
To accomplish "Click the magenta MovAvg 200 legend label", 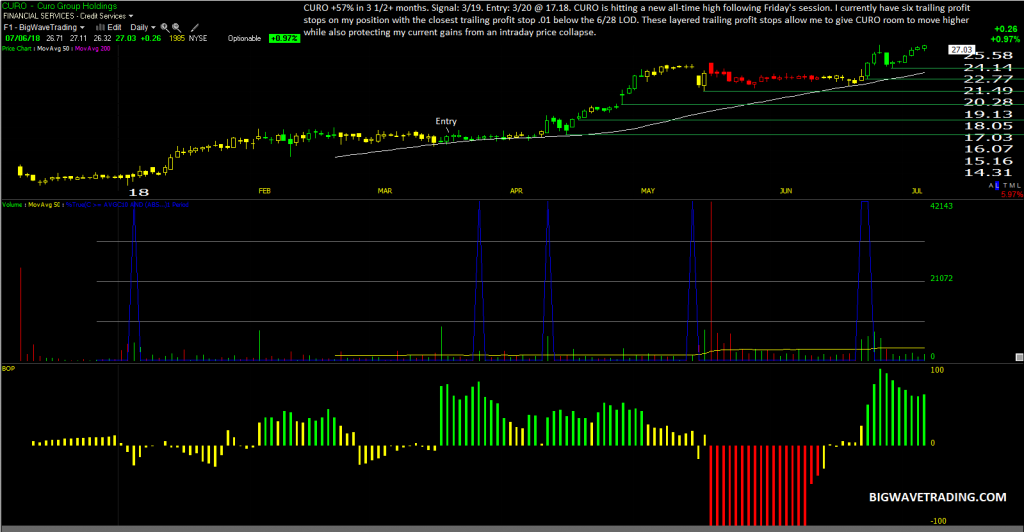I will click(x=92, y=48).
